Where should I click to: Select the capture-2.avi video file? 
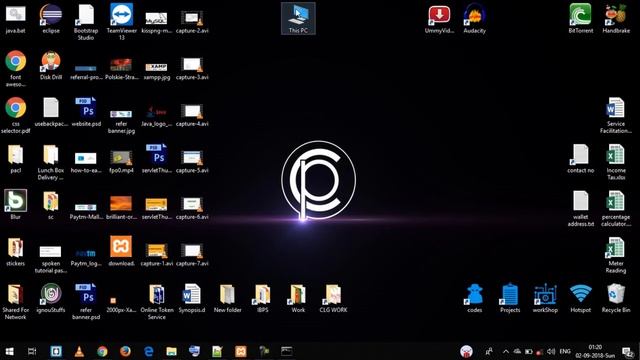coord(192,22)
